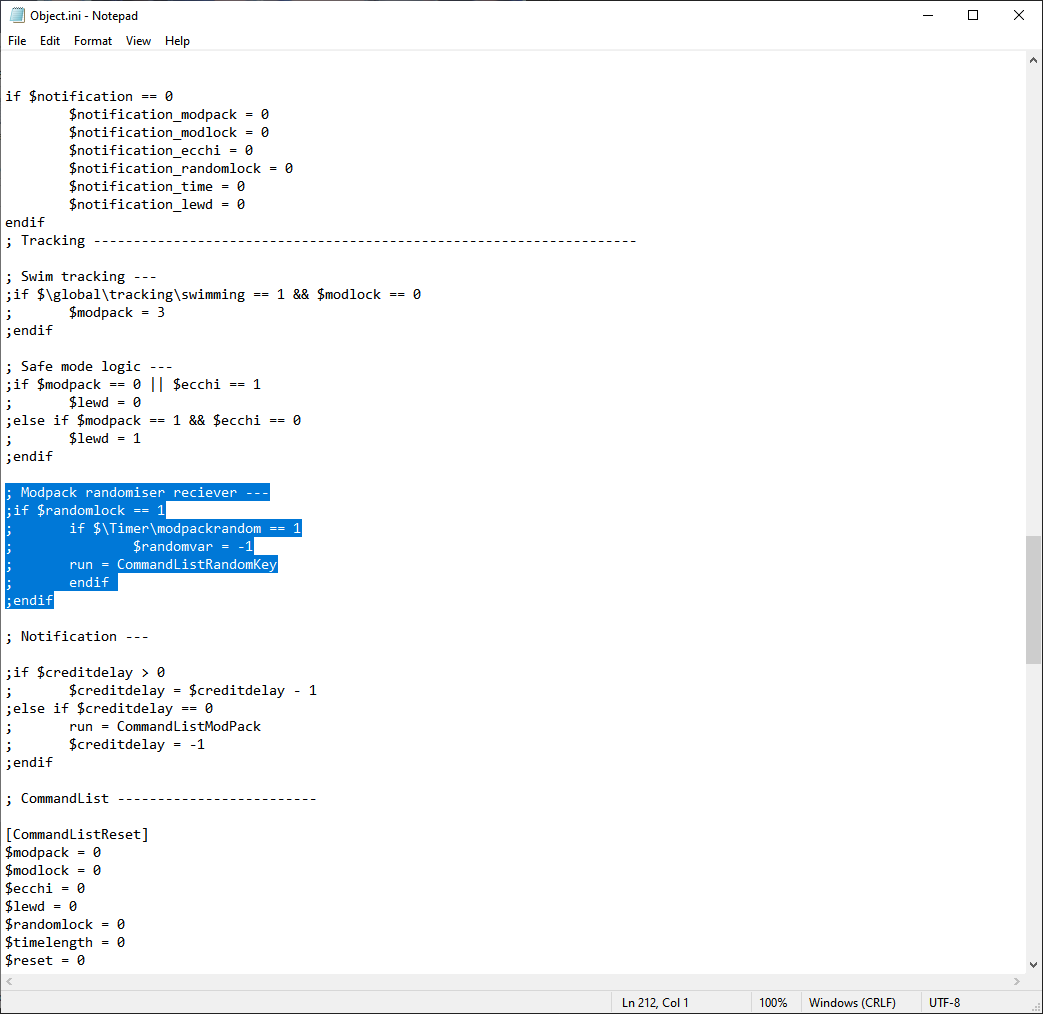Click the line '$creditdelay = -1'
This screenshot has width=1043, height=1014.
pyautogui.click(x=137, y=745)
